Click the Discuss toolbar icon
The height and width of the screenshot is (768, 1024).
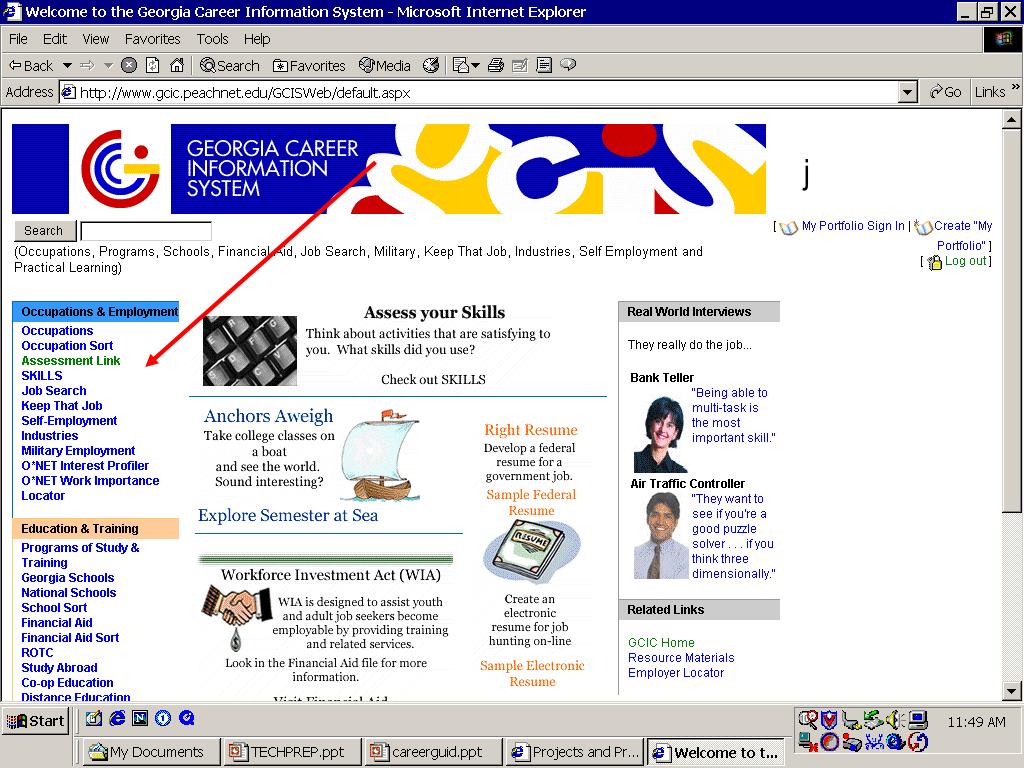544,65
